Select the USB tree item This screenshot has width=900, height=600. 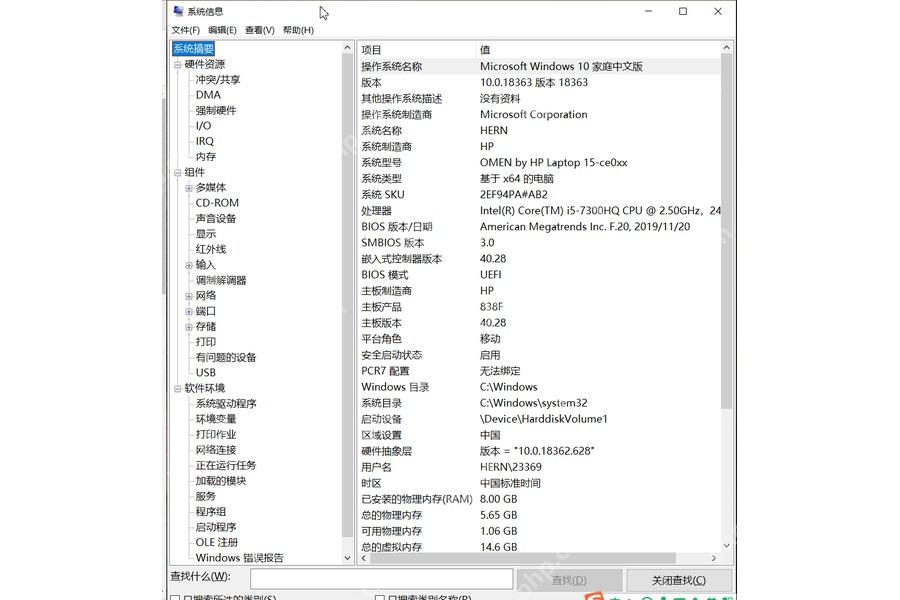tap(205, 373)
